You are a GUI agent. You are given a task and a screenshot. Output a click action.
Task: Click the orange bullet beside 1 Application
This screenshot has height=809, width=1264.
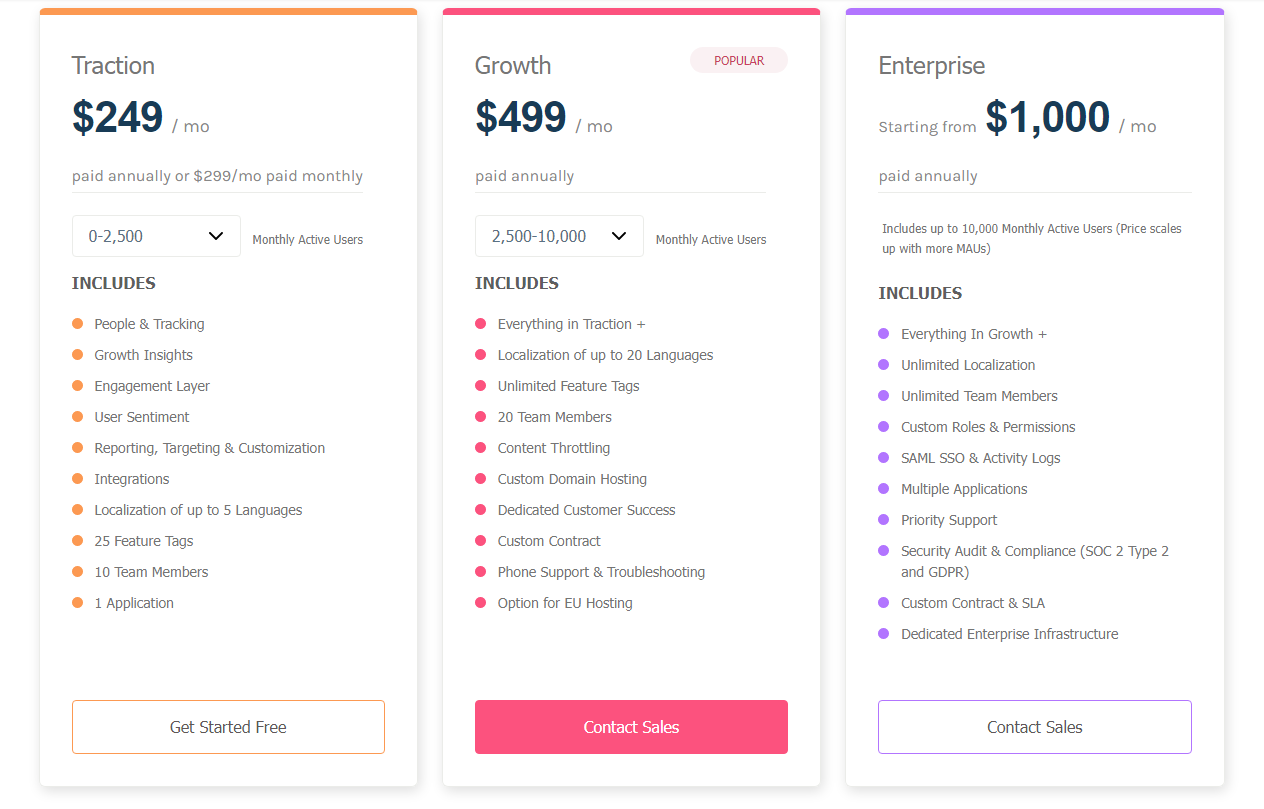point(77,603)
